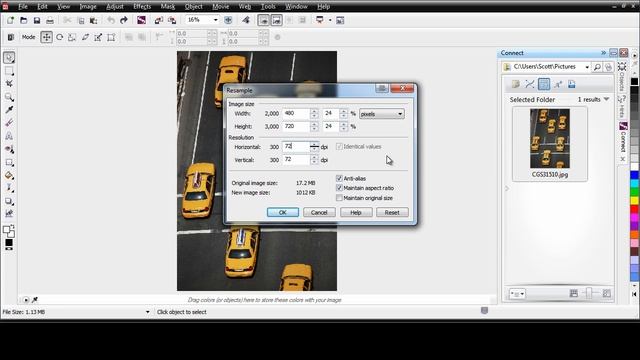The width and height of the screenshot is (640, 360).
Task: Switch to the Objects docker tab
Action: coord(622,77)
